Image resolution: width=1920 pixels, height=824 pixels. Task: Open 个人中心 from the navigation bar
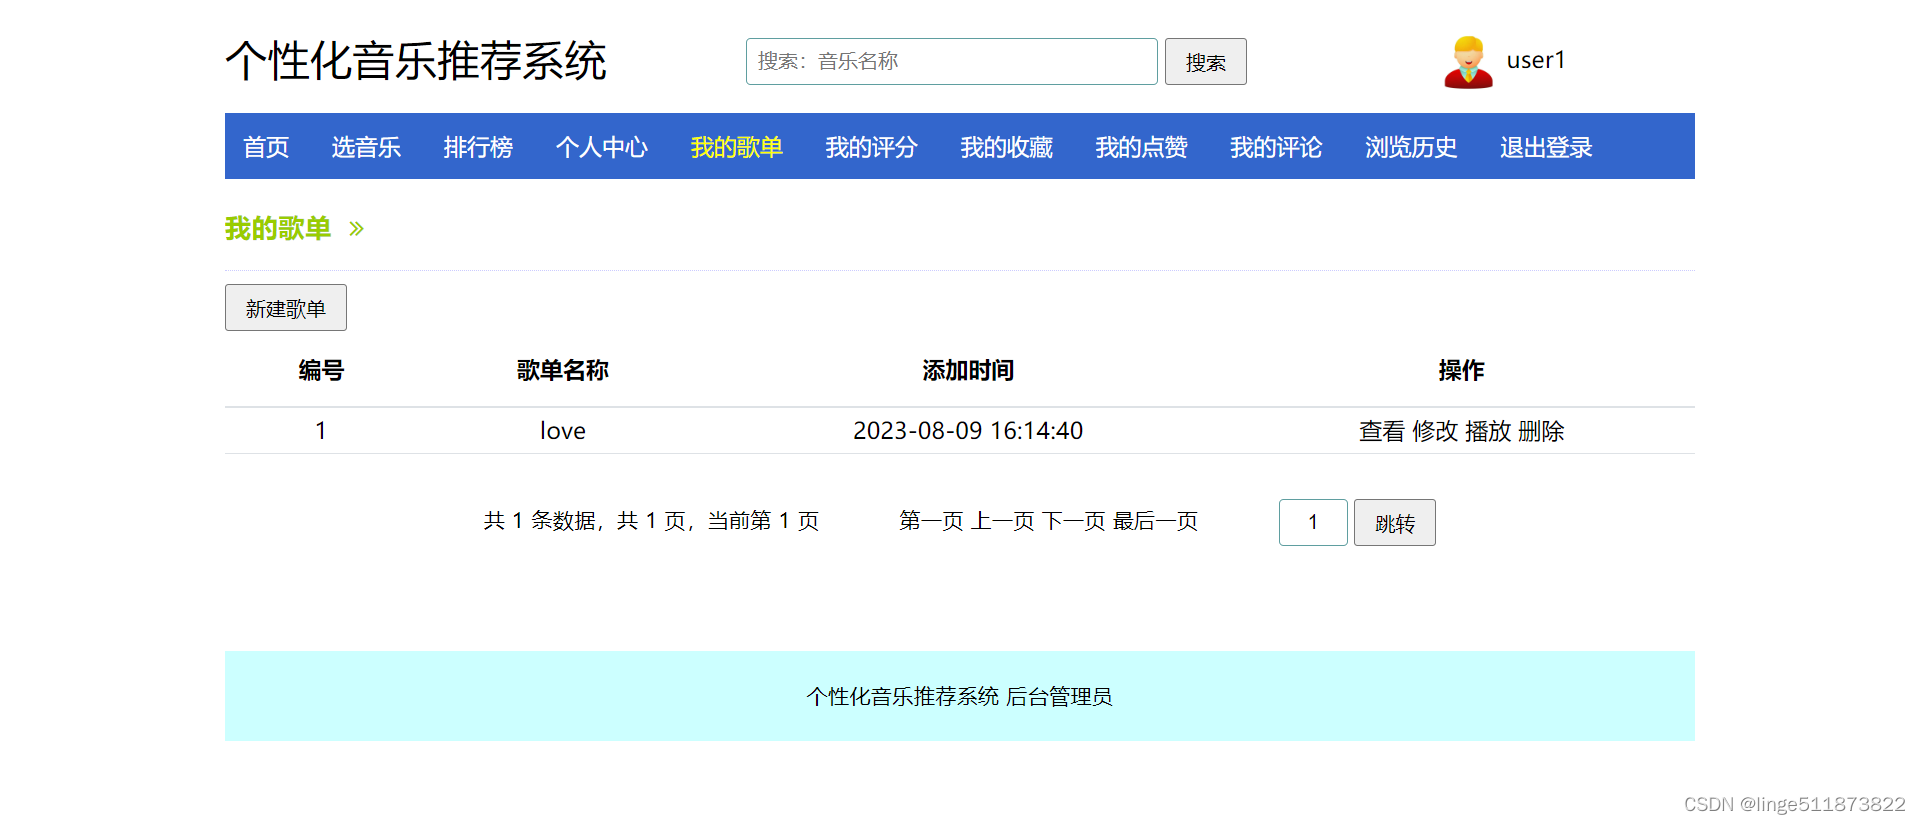pos(602,147)
